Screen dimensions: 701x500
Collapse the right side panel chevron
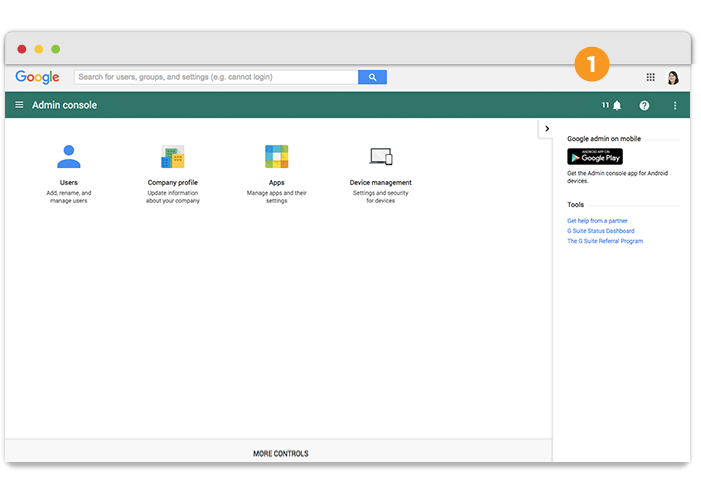547,129
